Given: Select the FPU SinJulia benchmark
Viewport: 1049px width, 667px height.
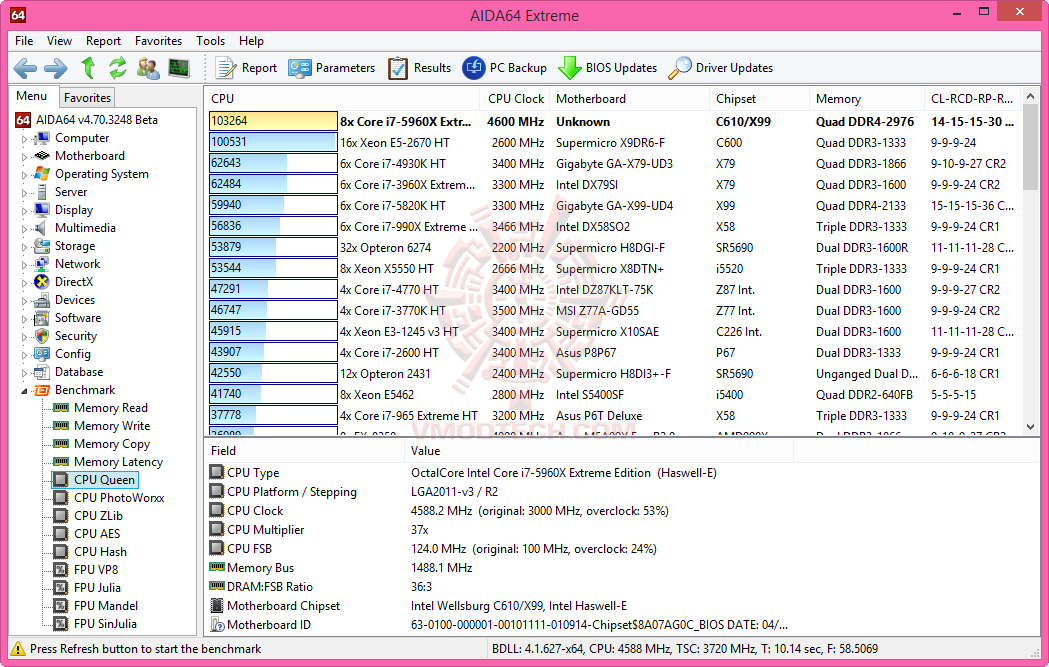Looking at the screenshot, I should 105,624.
